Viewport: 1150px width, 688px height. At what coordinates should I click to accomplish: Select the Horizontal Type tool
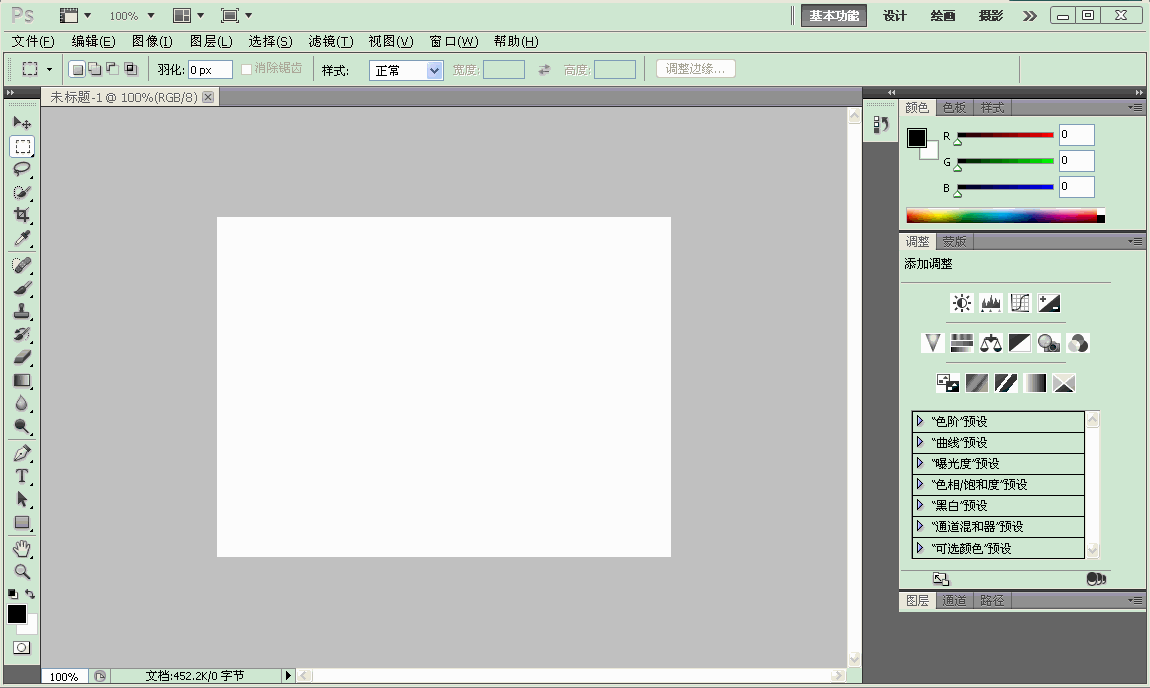pos(22,476)
